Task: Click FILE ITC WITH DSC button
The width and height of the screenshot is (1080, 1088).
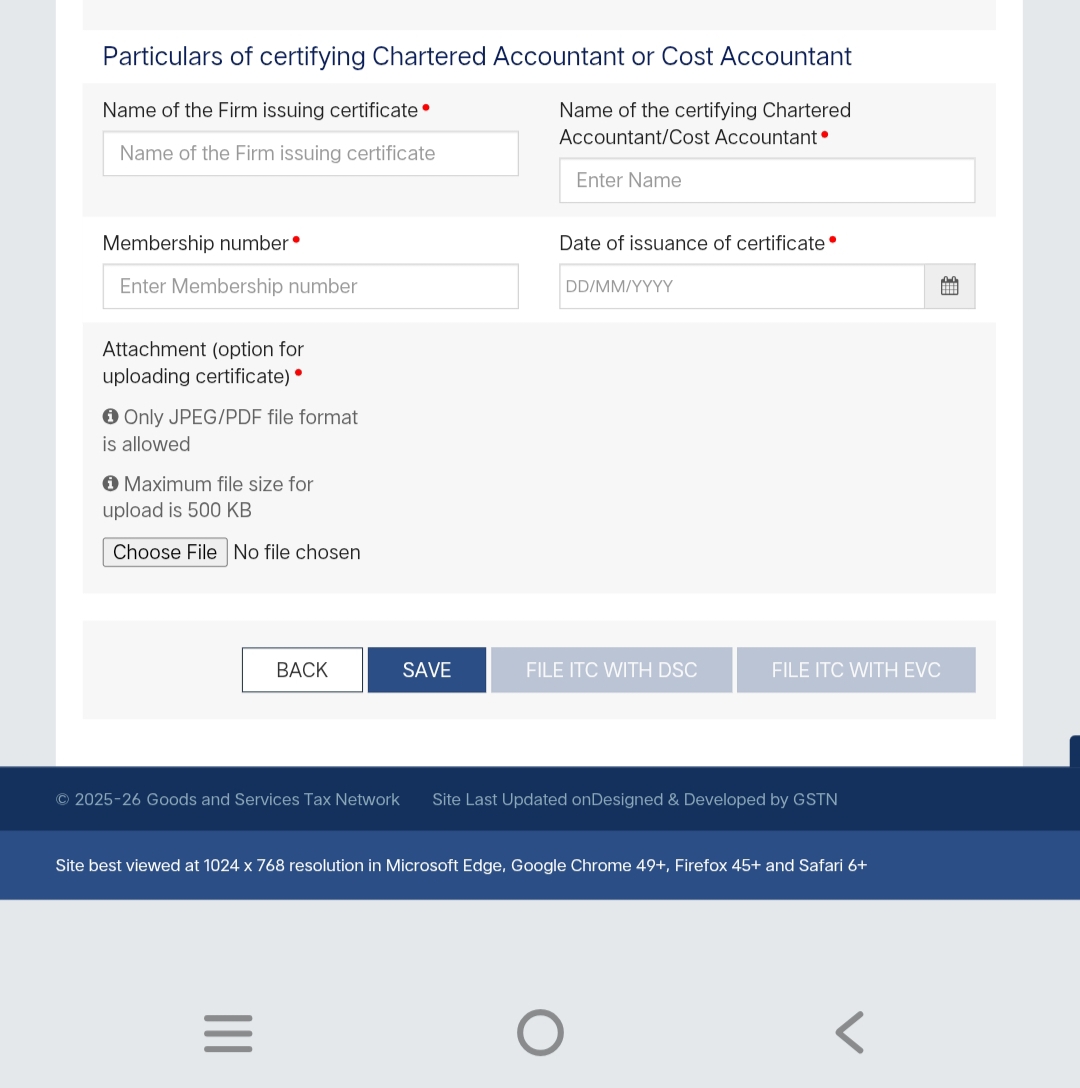Action: click(611, 670)
